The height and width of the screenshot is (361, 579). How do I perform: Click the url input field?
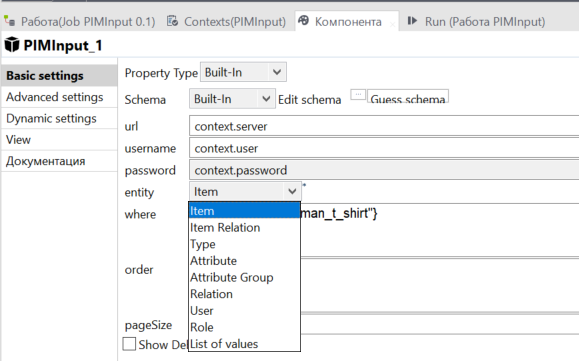tap(384, 126)
